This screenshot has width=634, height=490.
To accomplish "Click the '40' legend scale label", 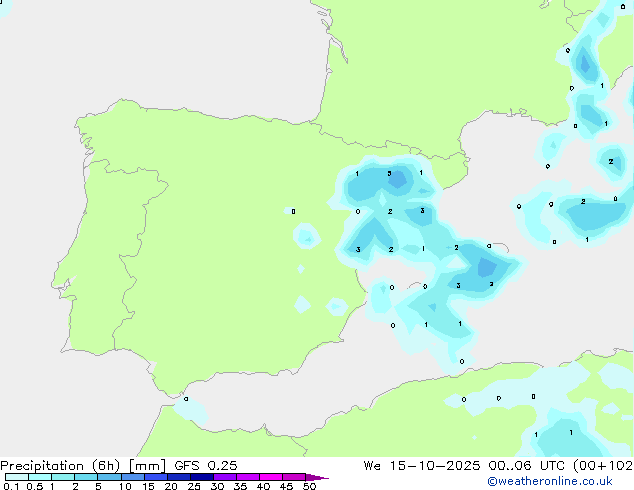I will [x=263, y=486].
